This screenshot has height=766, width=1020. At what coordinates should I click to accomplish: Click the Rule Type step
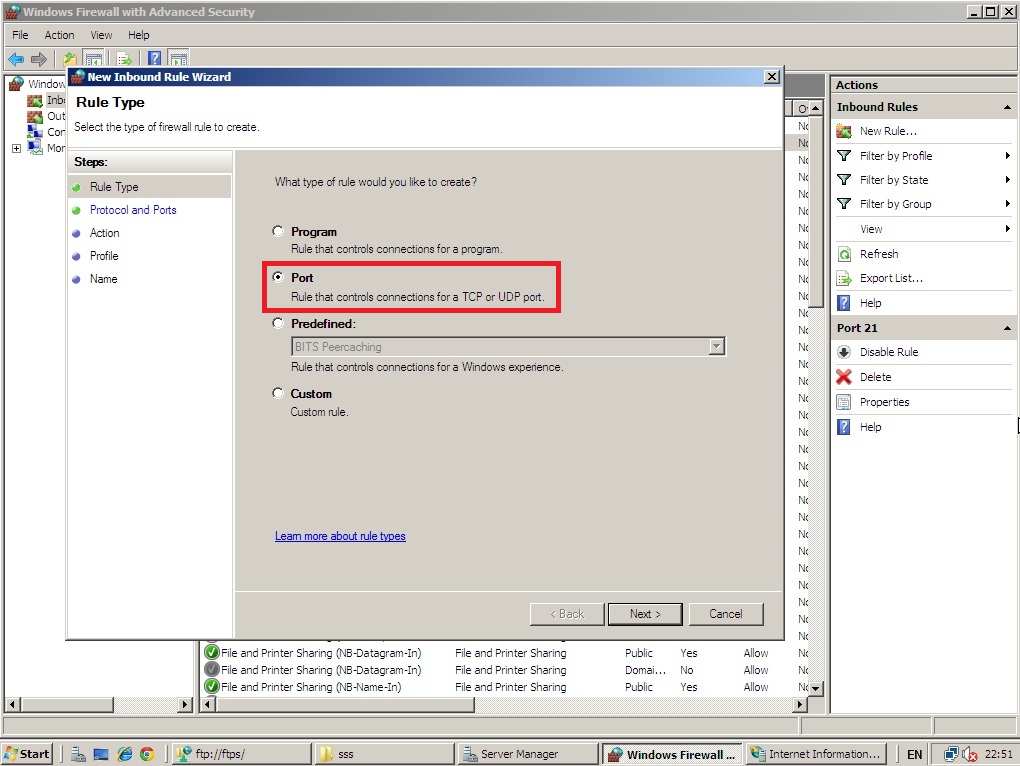coord(114,187)
